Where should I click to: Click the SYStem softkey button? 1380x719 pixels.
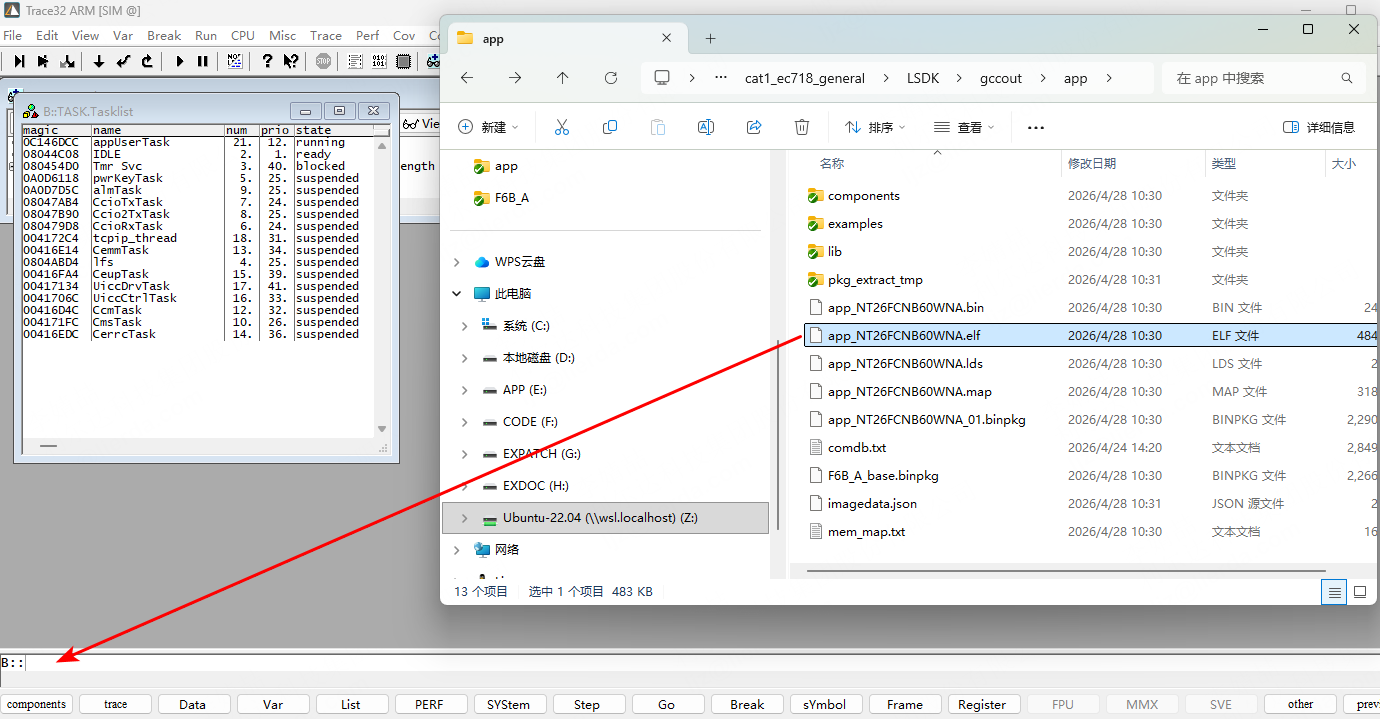click(509, 704)
